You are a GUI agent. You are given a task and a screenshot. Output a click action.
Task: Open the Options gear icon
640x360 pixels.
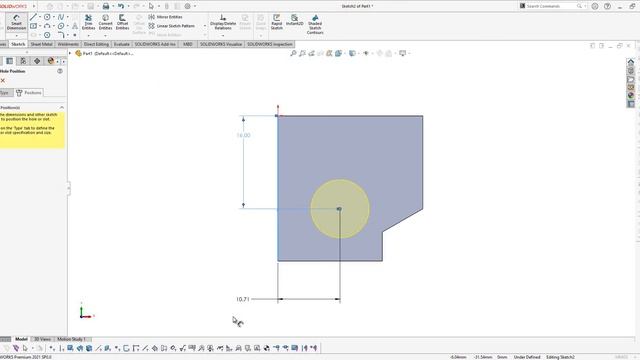point(187,6)
